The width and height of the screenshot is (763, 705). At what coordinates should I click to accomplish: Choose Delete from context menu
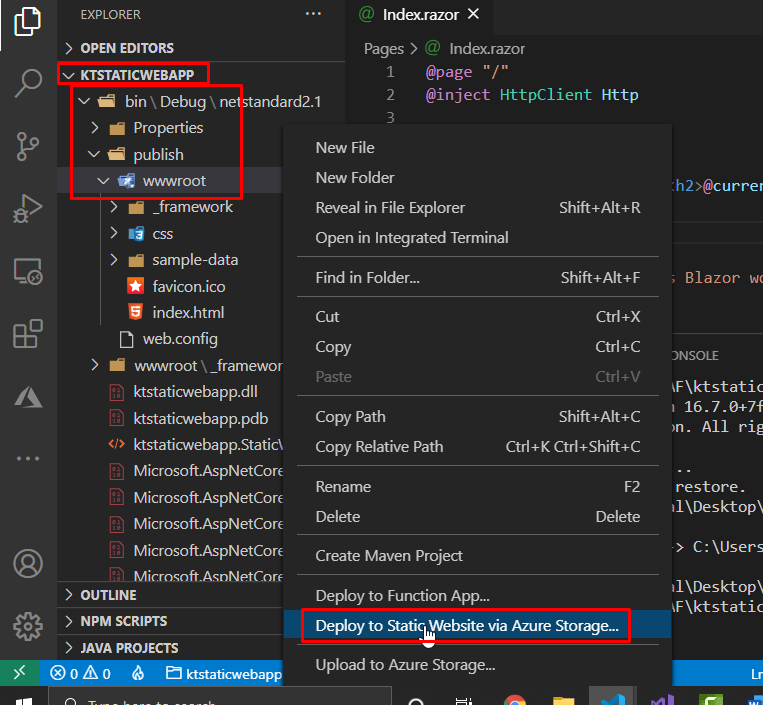coord(477,517)
